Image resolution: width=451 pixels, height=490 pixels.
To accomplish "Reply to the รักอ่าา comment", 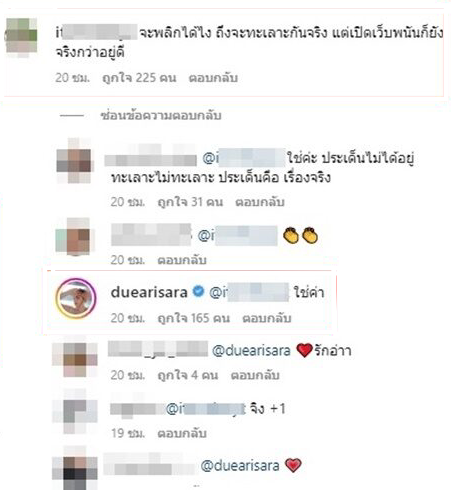I will click(255, 375).
